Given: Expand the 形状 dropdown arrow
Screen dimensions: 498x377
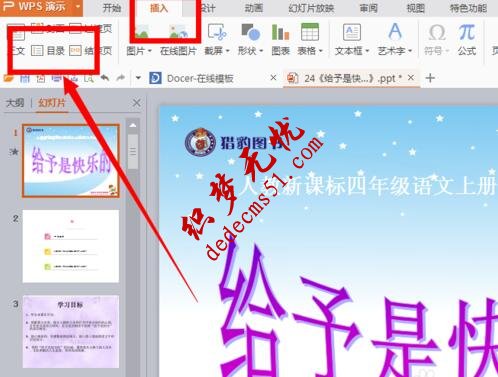Looking at the screenshot, I should (x=261, y=51).
